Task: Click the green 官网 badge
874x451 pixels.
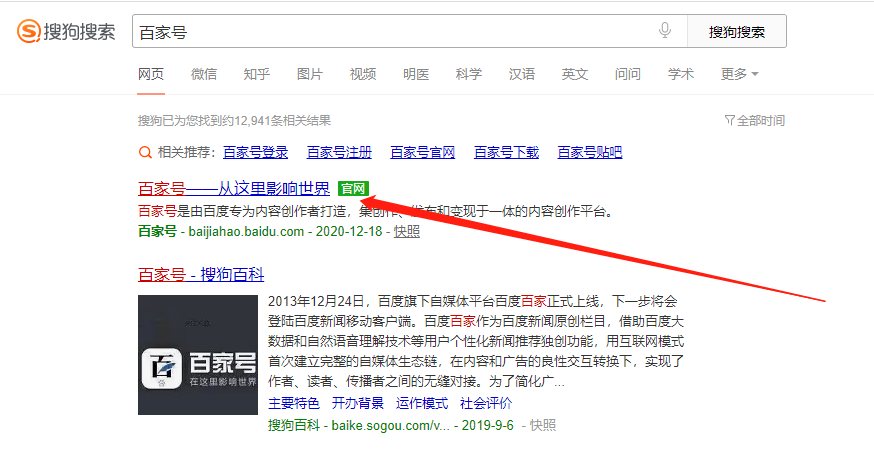Action: [x=353, y=189]
